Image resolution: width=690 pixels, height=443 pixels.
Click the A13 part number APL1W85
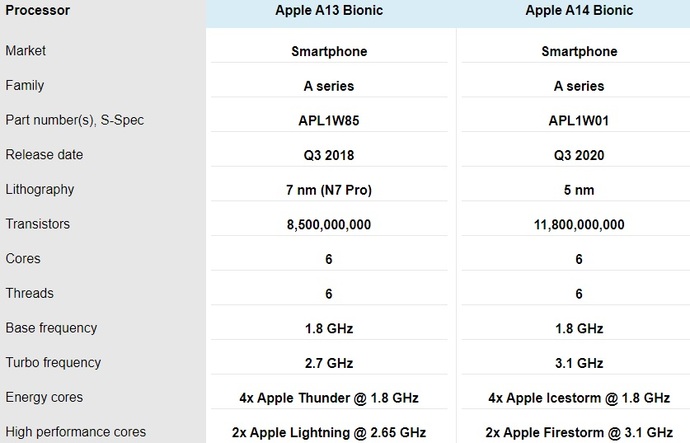329,121
